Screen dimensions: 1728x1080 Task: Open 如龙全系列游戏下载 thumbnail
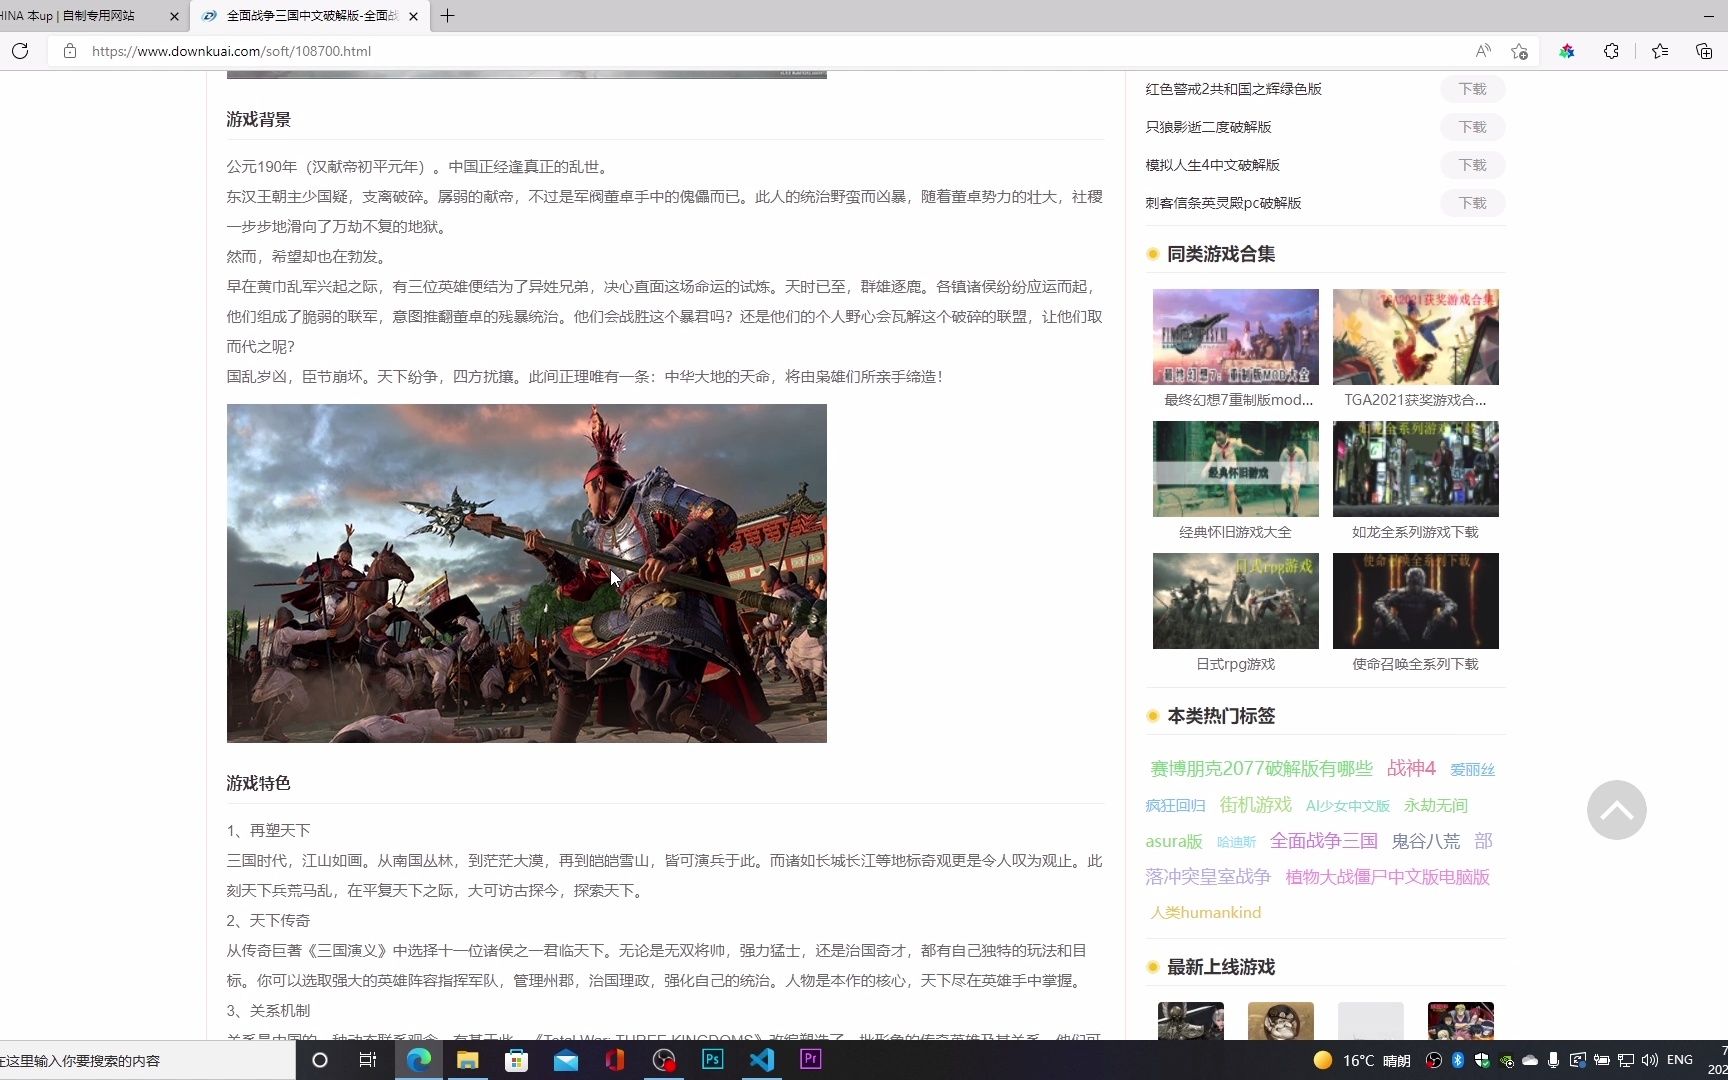[1415, 469]
